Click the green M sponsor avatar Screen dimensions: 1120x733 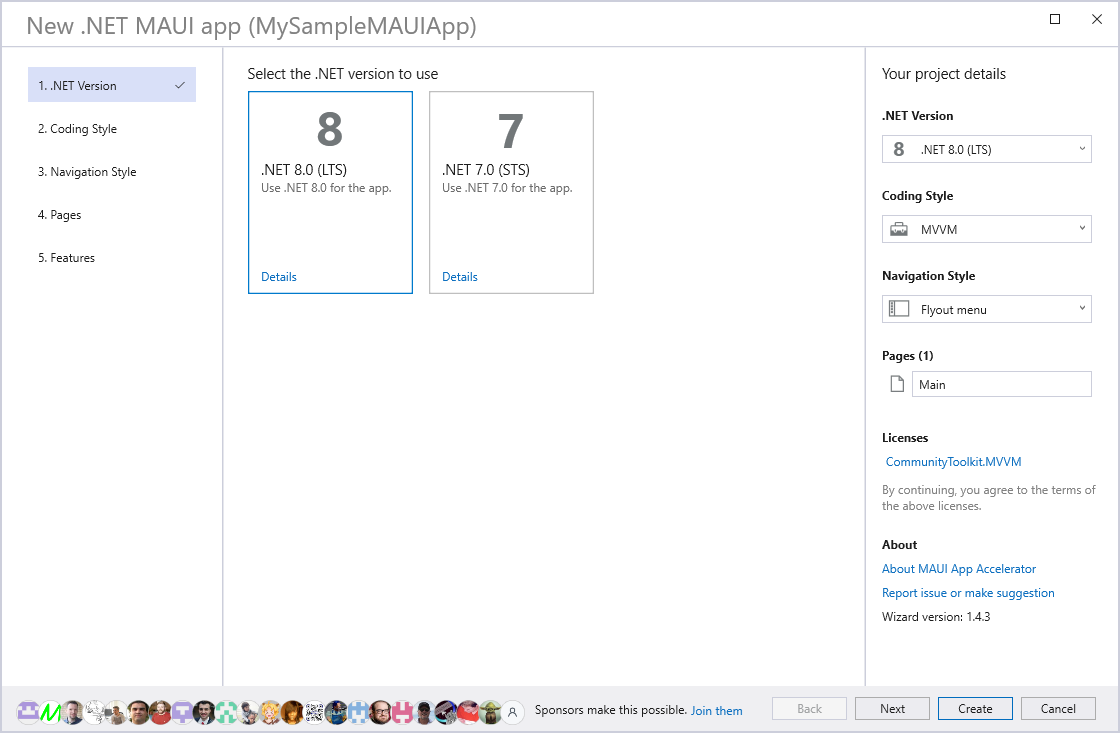pyautogui.click(x=50, y=712)
